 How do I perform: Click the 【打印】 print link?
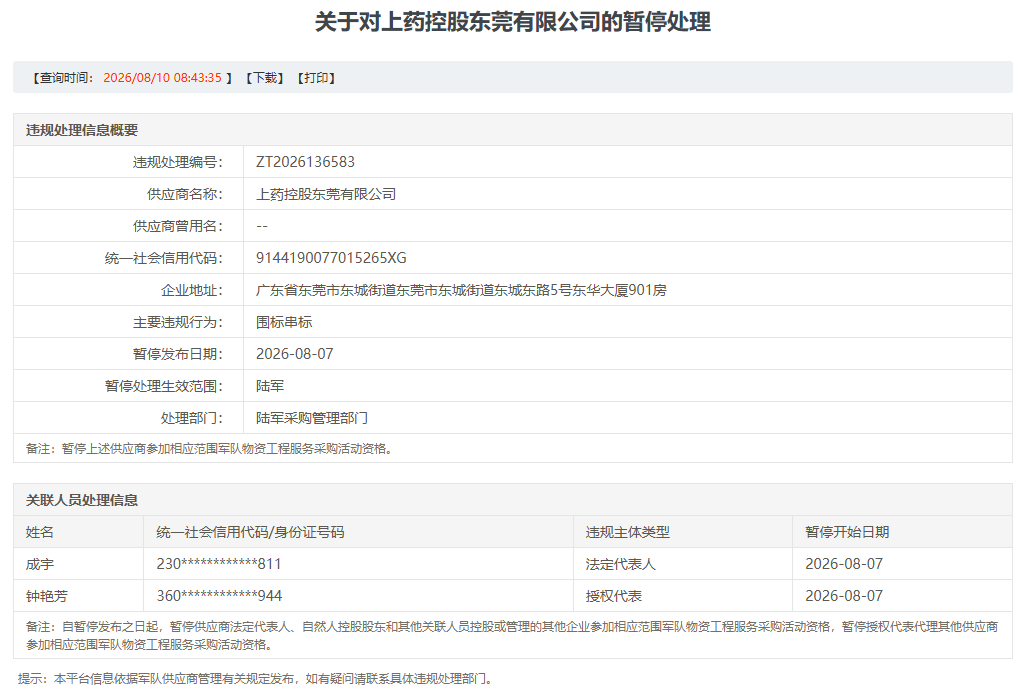point(316,78)
